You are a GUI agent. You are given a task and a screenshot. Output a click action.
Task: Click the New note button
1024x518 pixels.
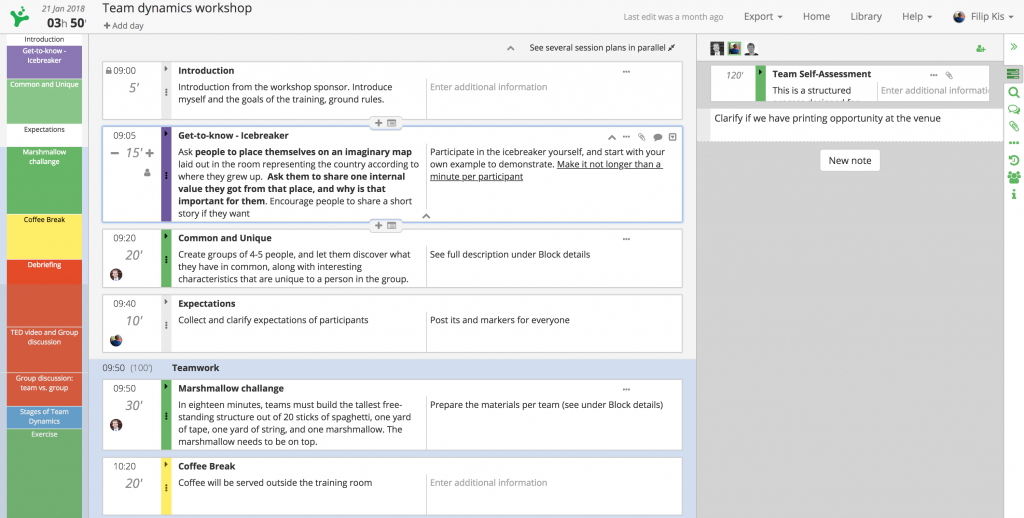click(849, 161)
